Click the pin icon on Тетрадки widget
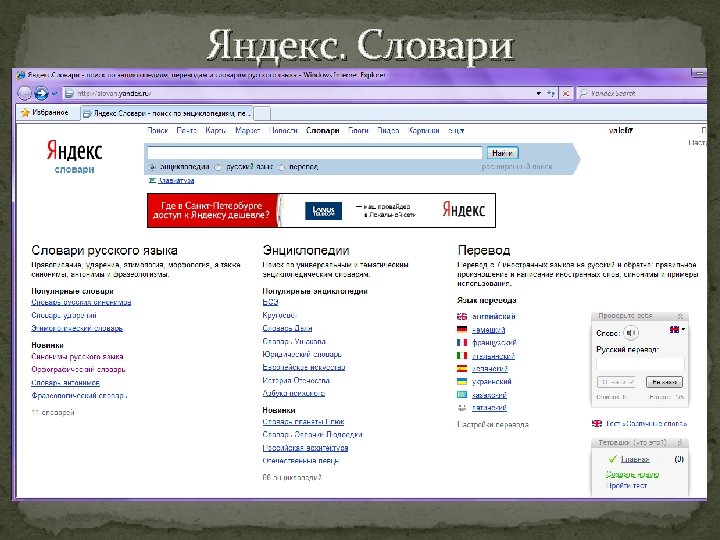This screenshot has height=540, width=720. 681,443
